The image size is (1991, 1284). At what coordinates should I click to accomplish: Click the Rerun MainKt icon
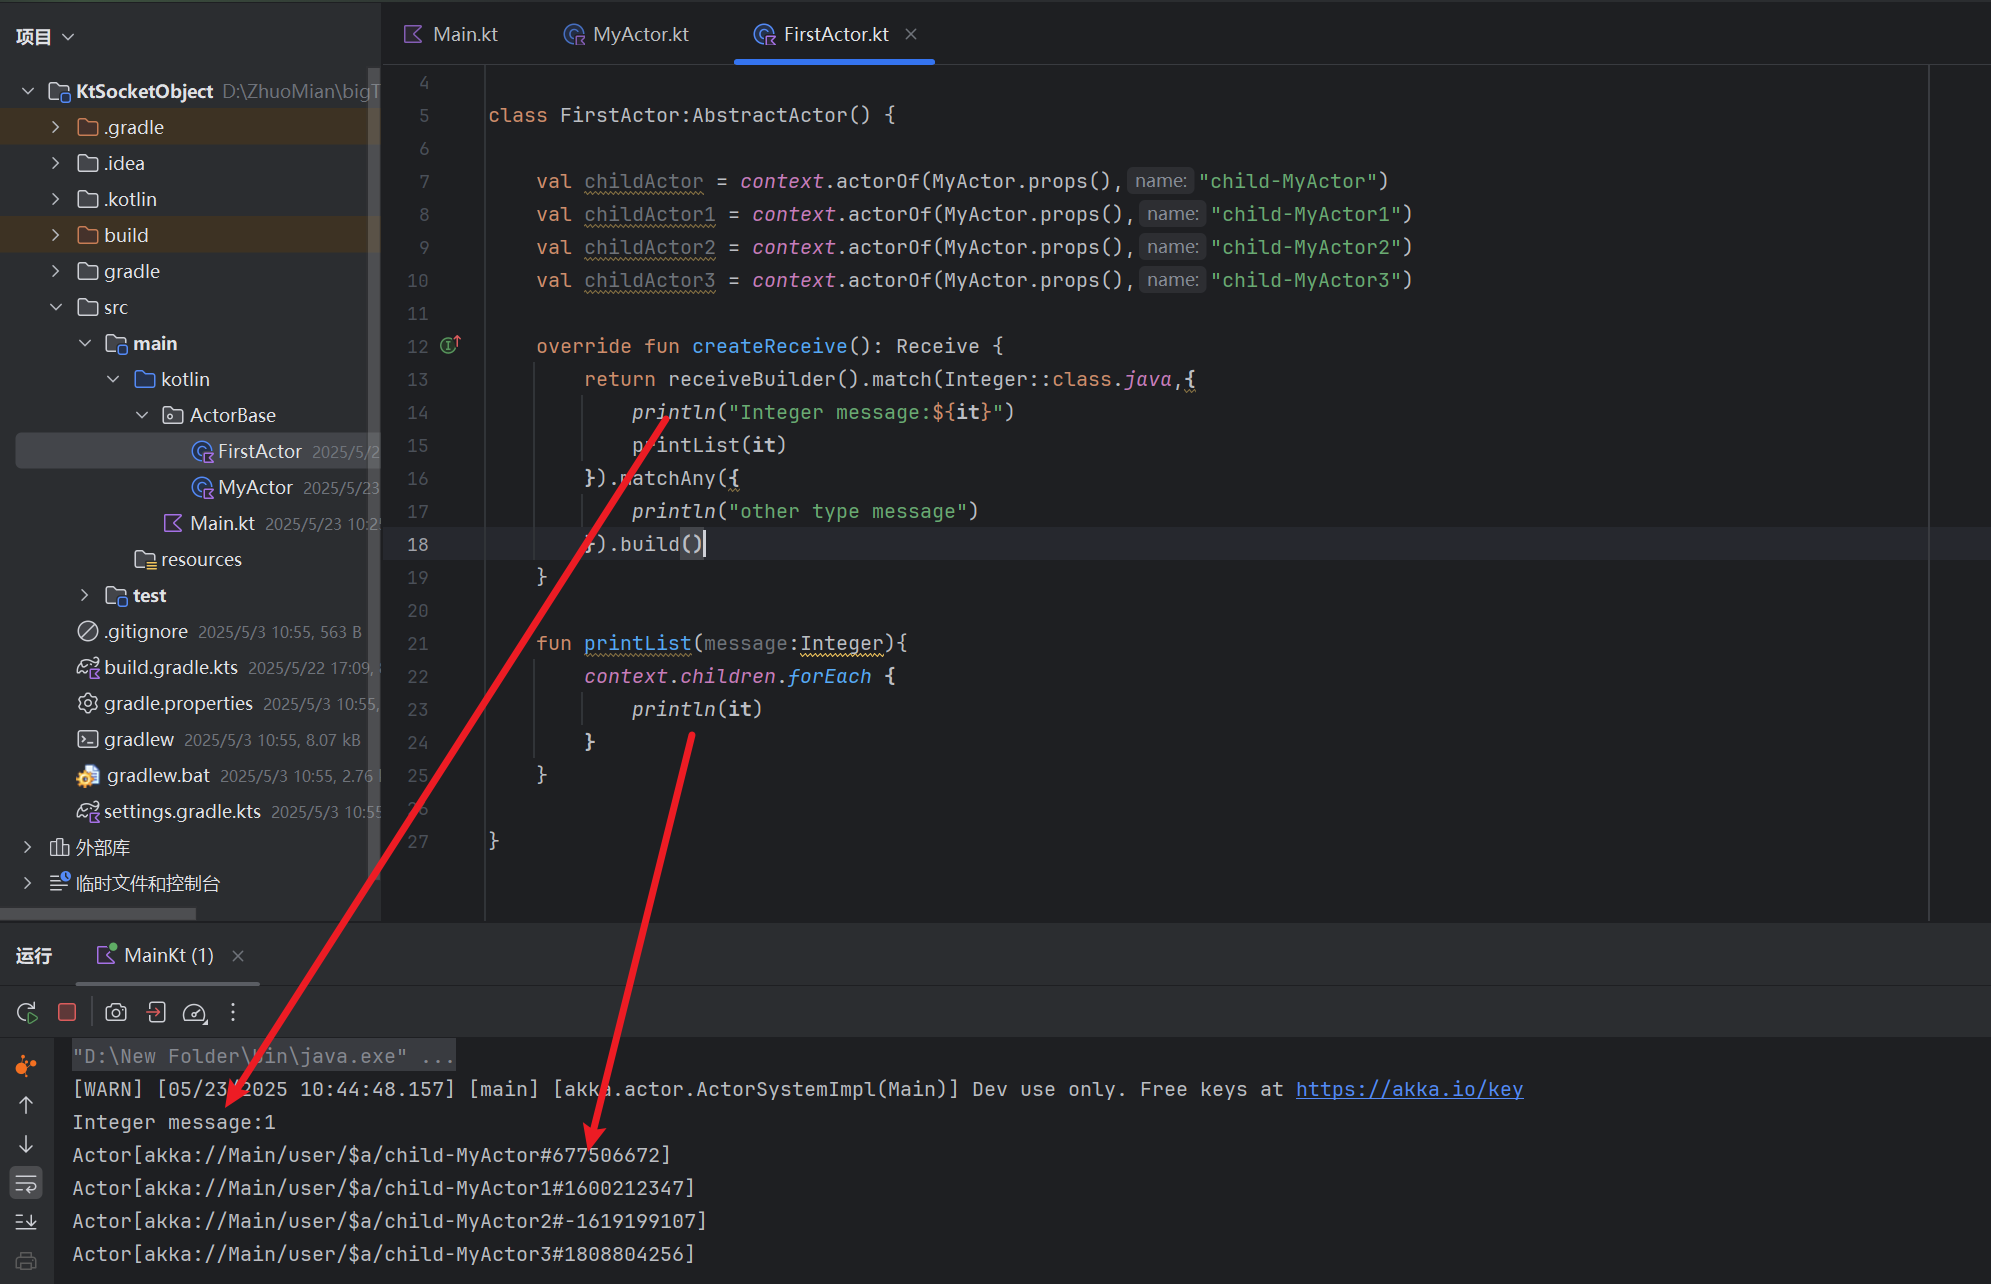(27, 1012)
